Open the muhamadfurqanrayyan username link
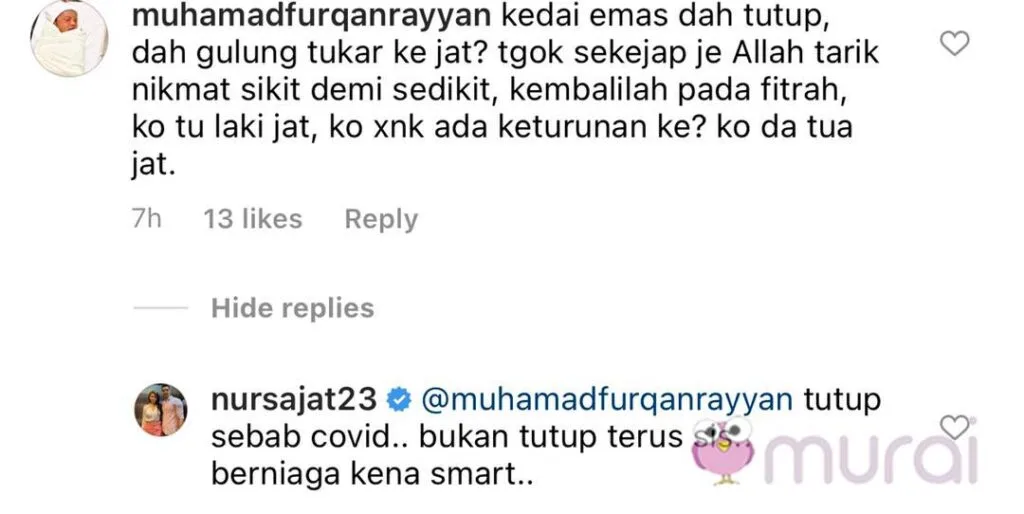This screenshot has height=514, width=1024. (x=312, y=16)
